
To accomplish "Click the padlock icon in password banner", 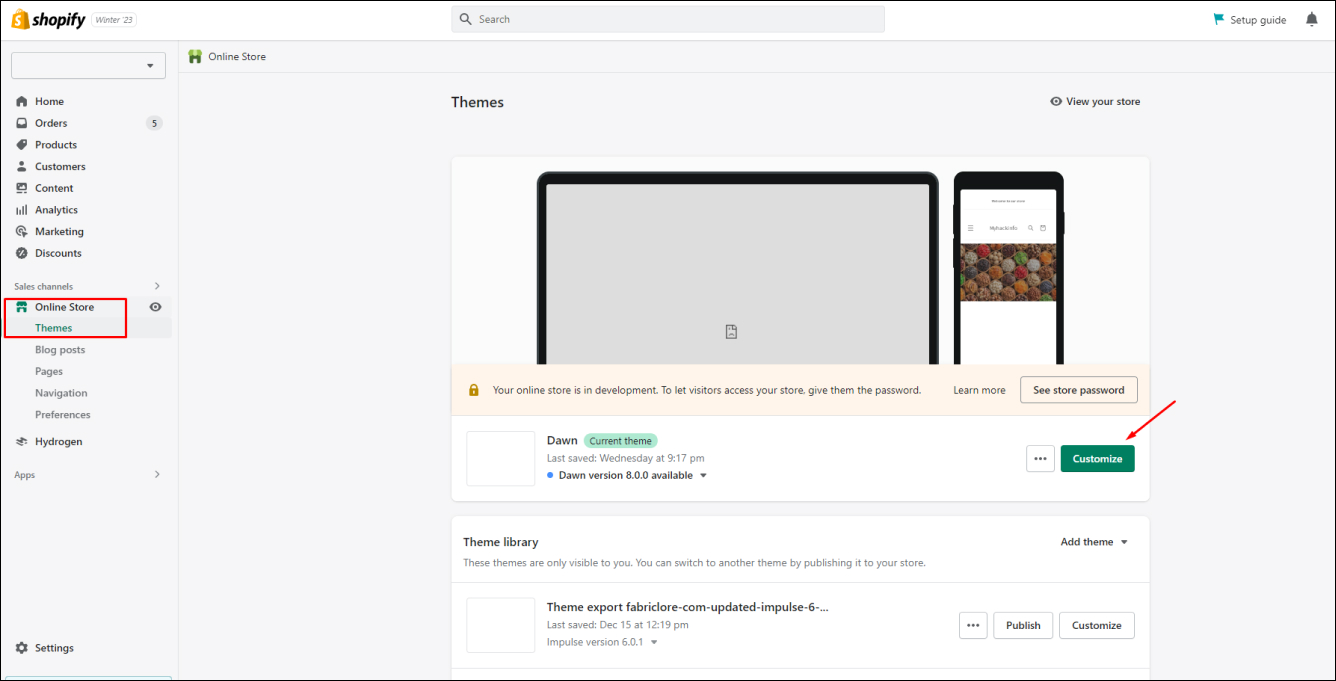I will point(474,390).
